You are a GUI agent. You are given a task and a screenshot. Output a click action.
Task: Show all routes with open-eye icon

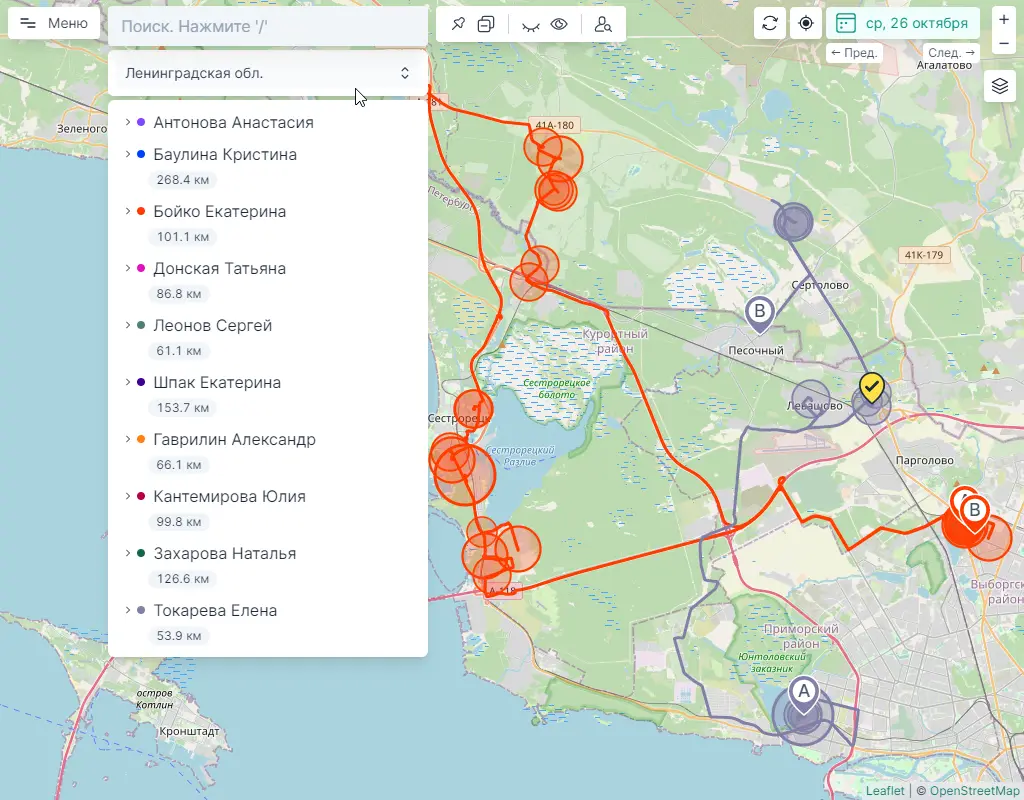(560, 24)
